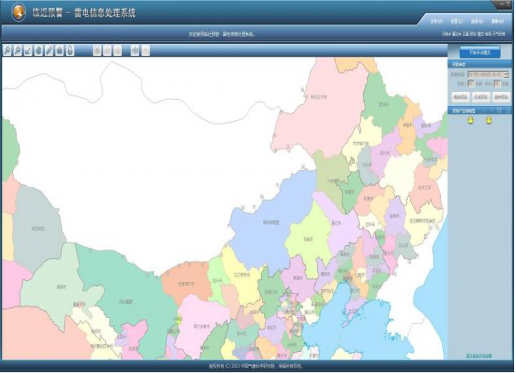Image resolution: width=516 pixels, height=373 pixels.
Task: Select the zoom-in magnifier tool
Action: 7,50
